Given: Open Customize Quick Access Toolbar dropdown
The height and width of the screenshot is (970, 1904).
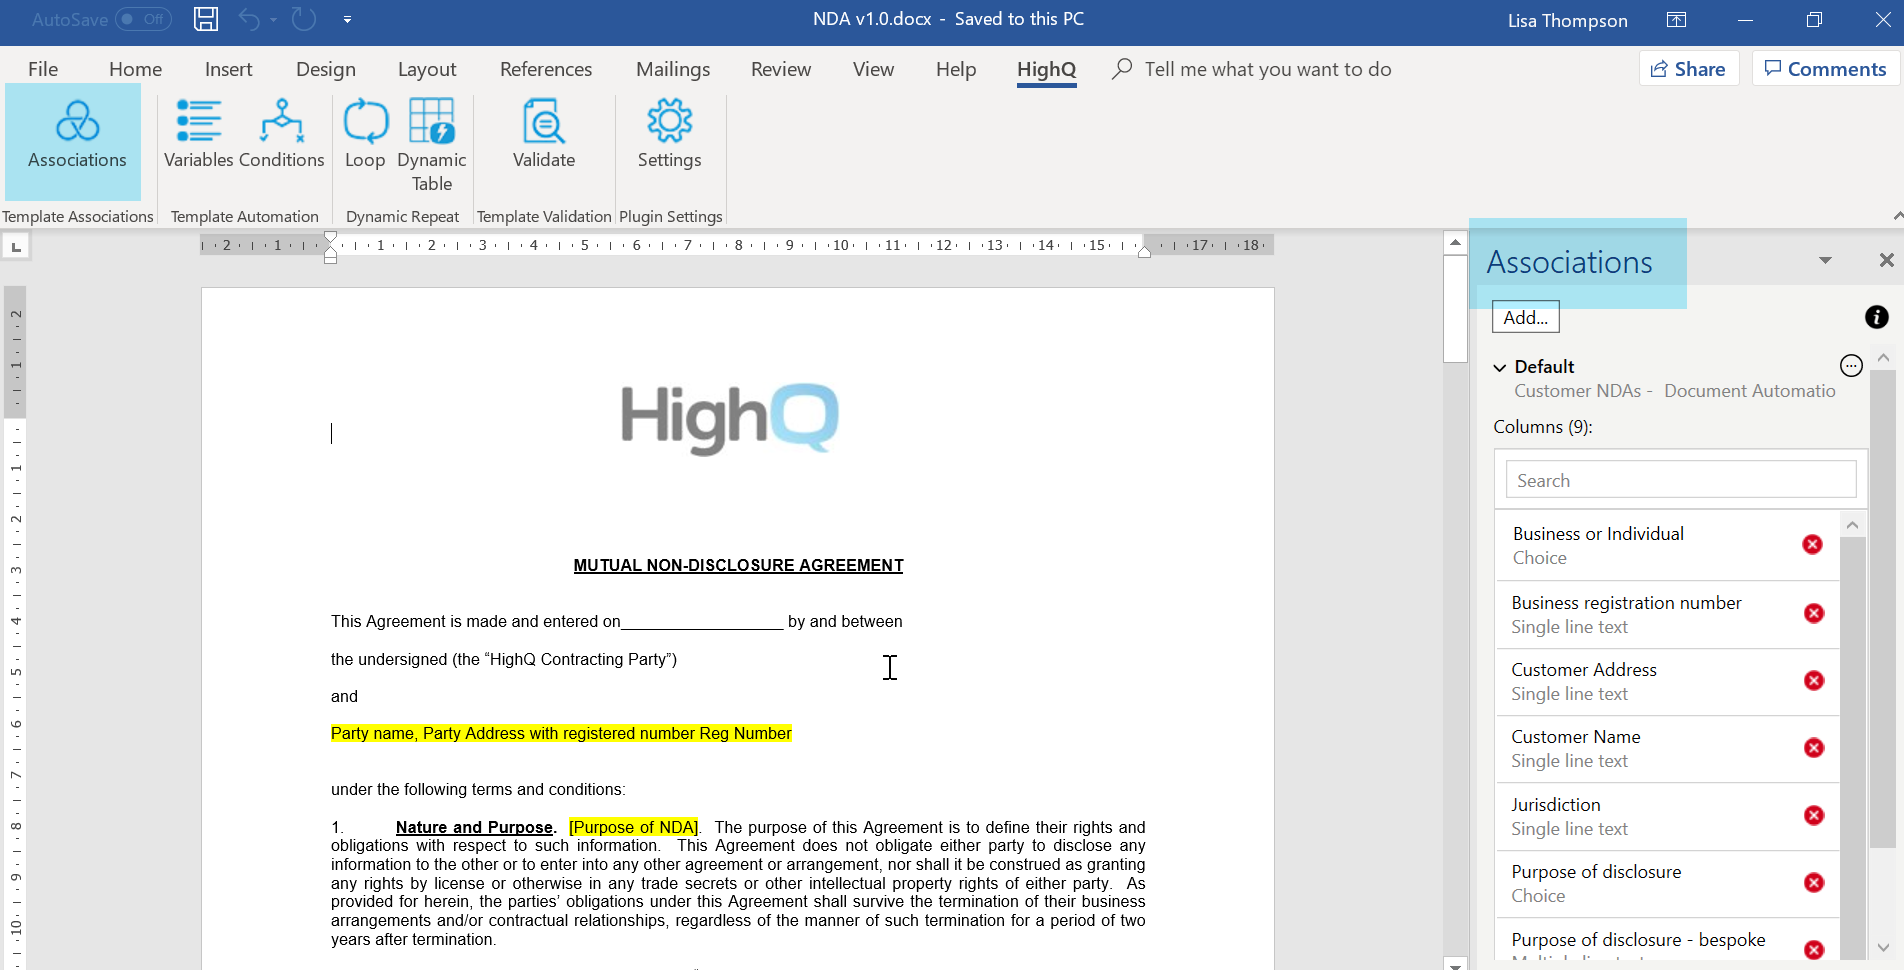Looking at the screenshot, I should [347, 19].
